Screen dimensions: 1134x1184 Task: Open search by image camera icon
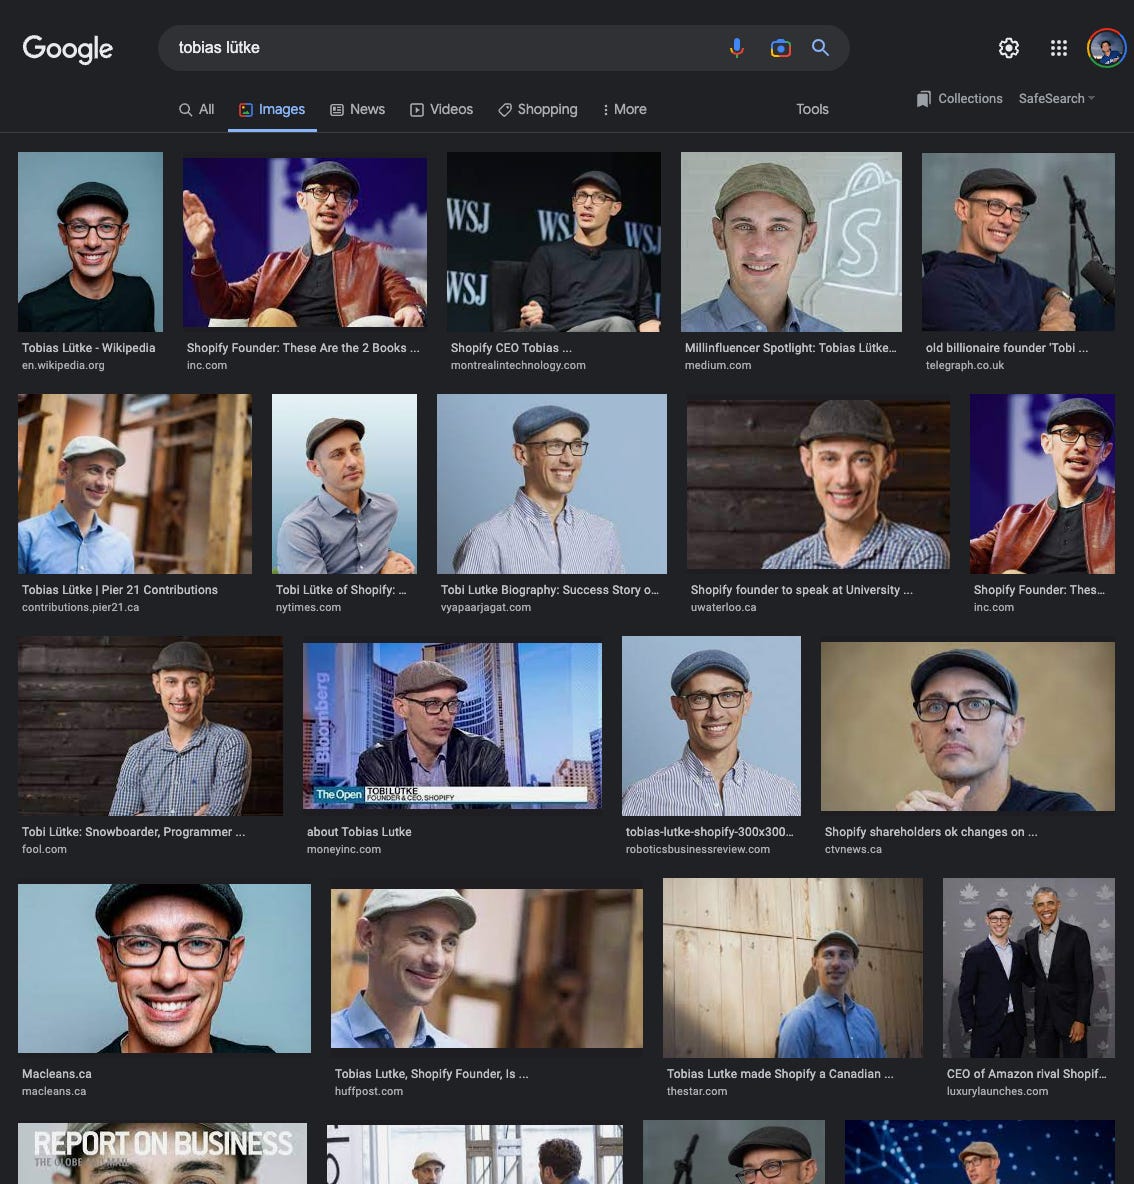pyautogui.click(x=780, y=48)
